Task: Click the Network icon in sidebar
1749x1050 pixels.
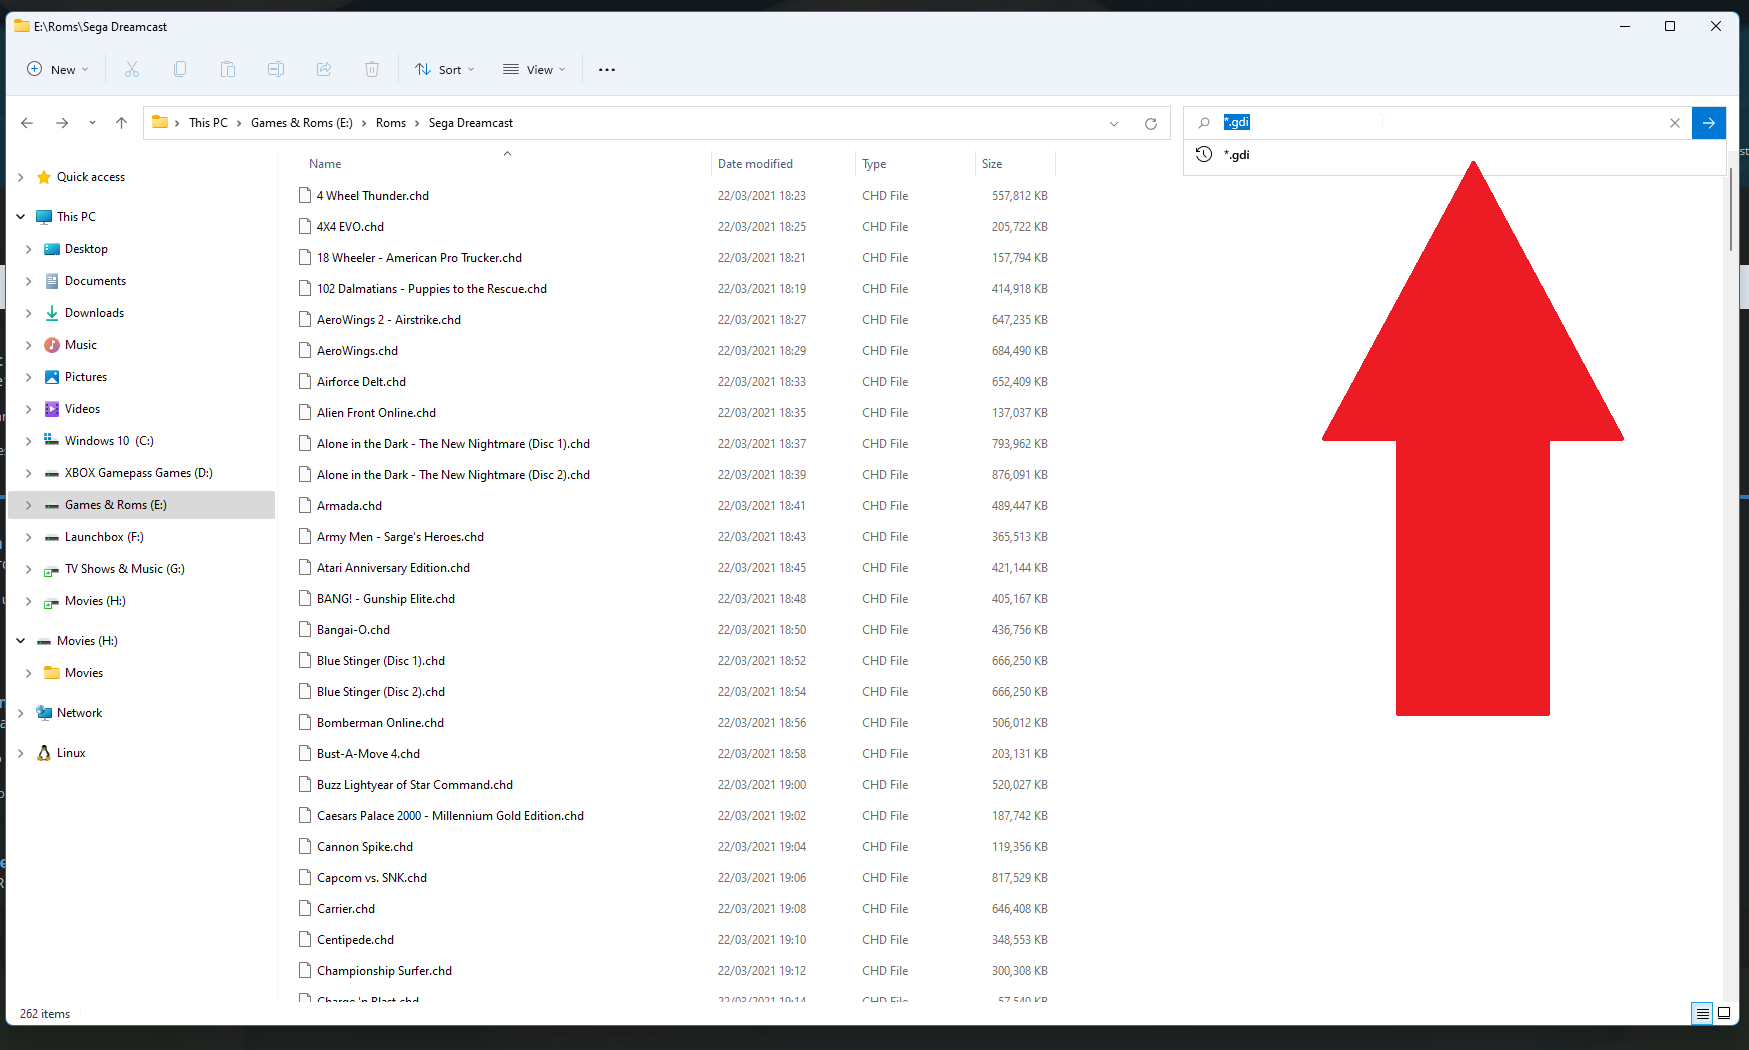Action: (x=44, y=713)
